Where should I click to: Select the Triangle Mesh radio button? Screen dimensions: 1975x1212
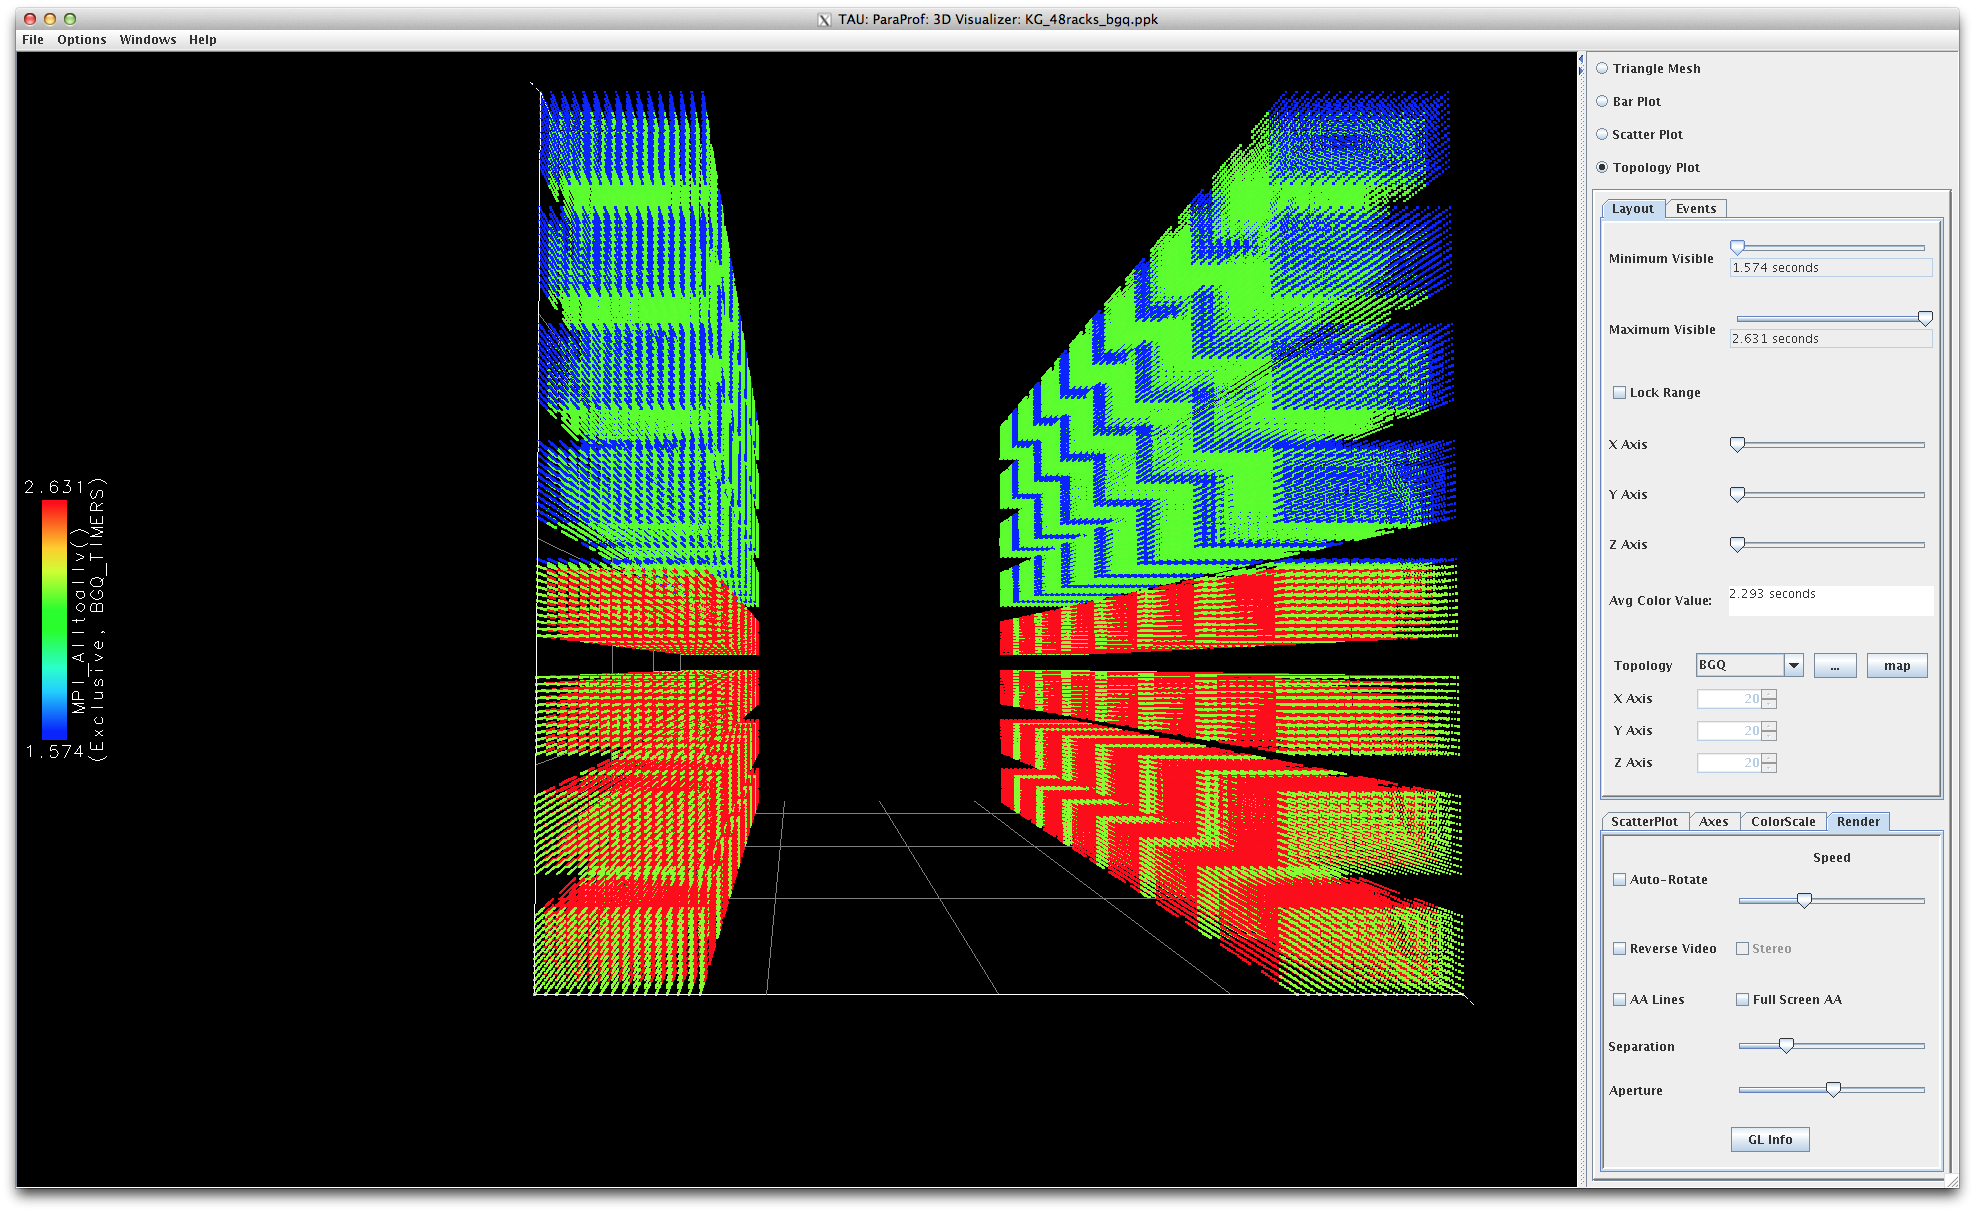[1603, 69]
